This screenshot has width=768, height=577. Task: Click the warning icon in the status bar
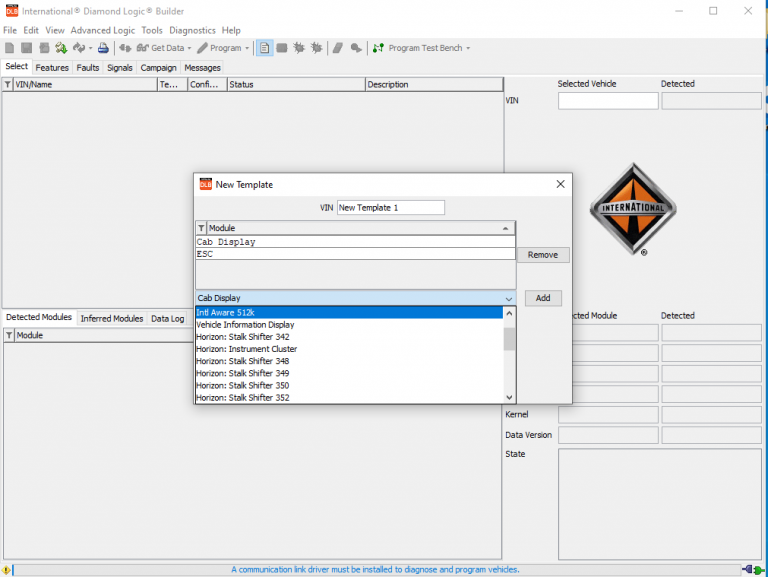[x=6, y=570]
